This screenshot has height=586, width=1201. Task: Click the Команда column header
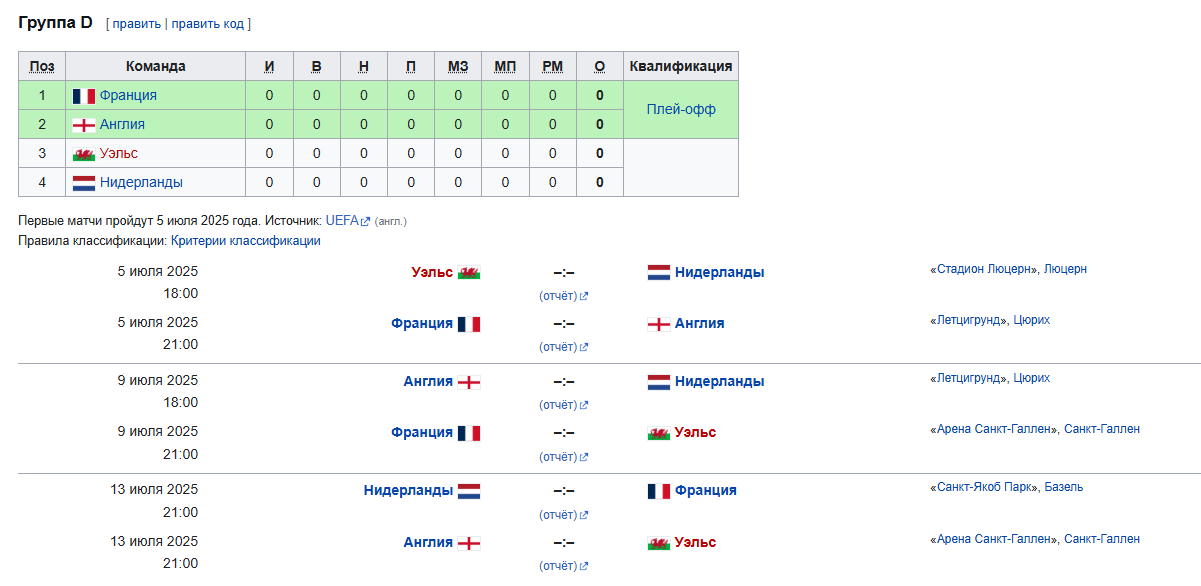pyautogui.click(x=156, y=67)
